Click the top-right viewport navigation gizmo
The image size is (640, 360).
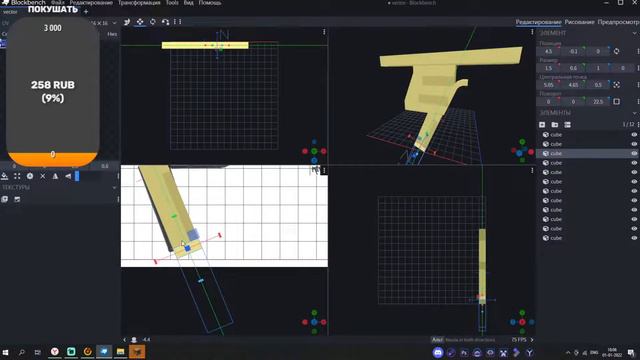[x=522, y=151]
